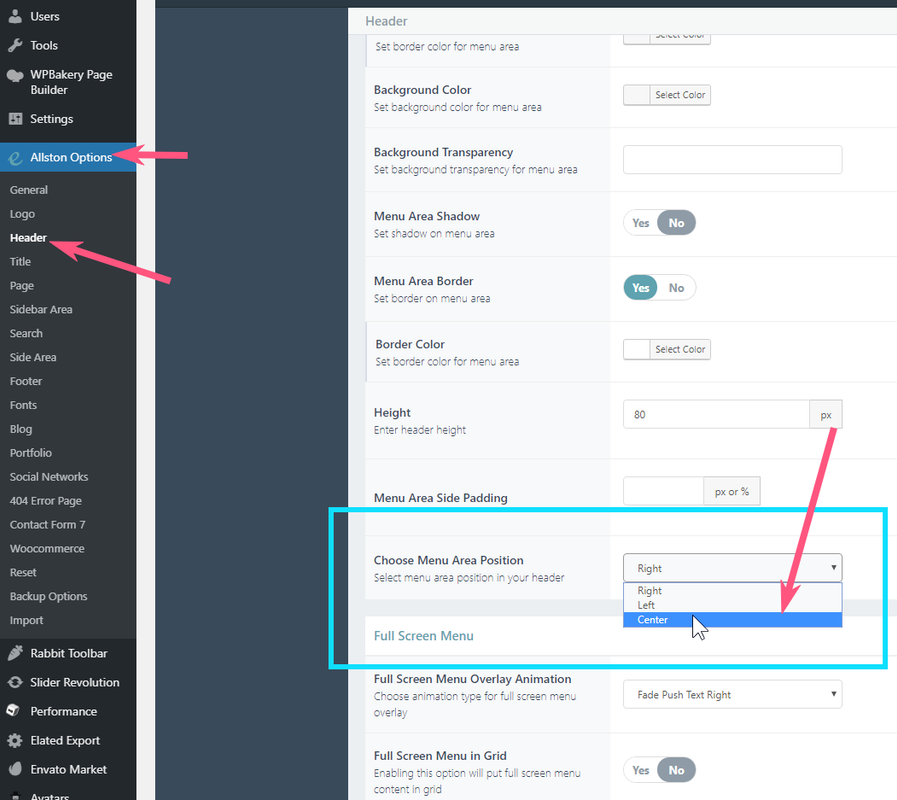
Task: Go to Portfolio options submenu
Action: coord(30,453)
